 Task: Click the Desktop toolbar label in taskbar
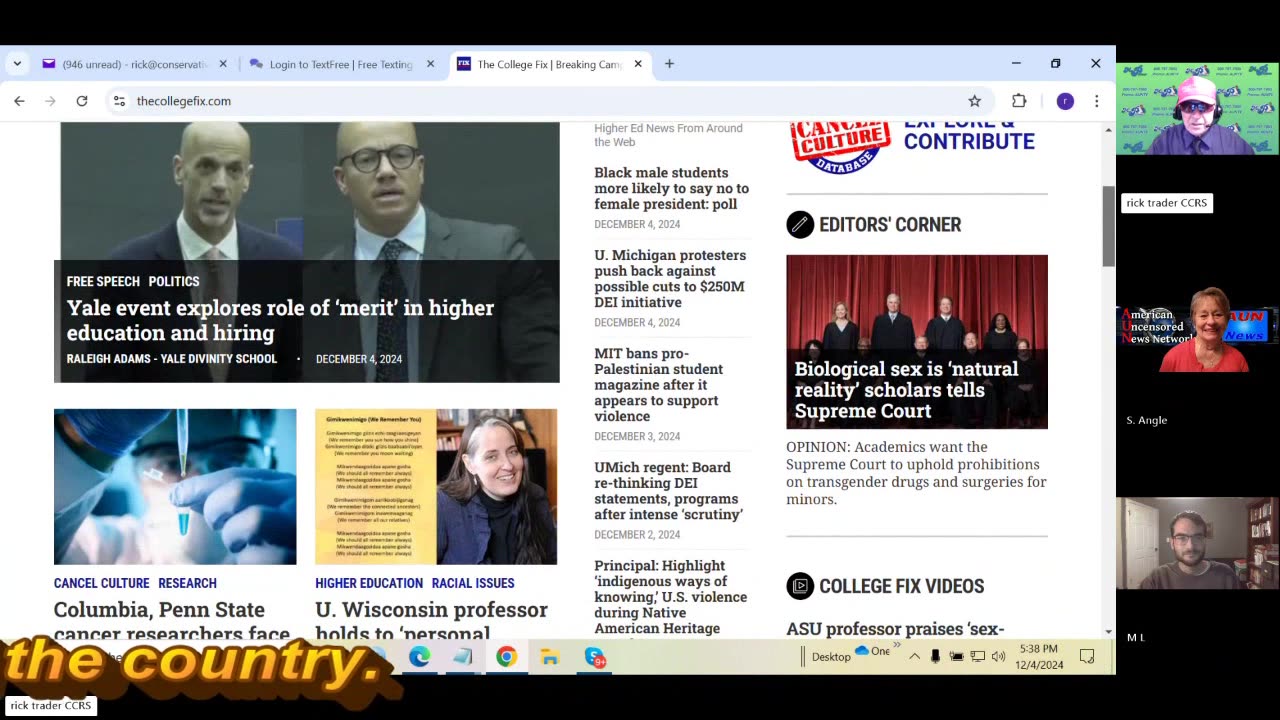tap(831, 657)
